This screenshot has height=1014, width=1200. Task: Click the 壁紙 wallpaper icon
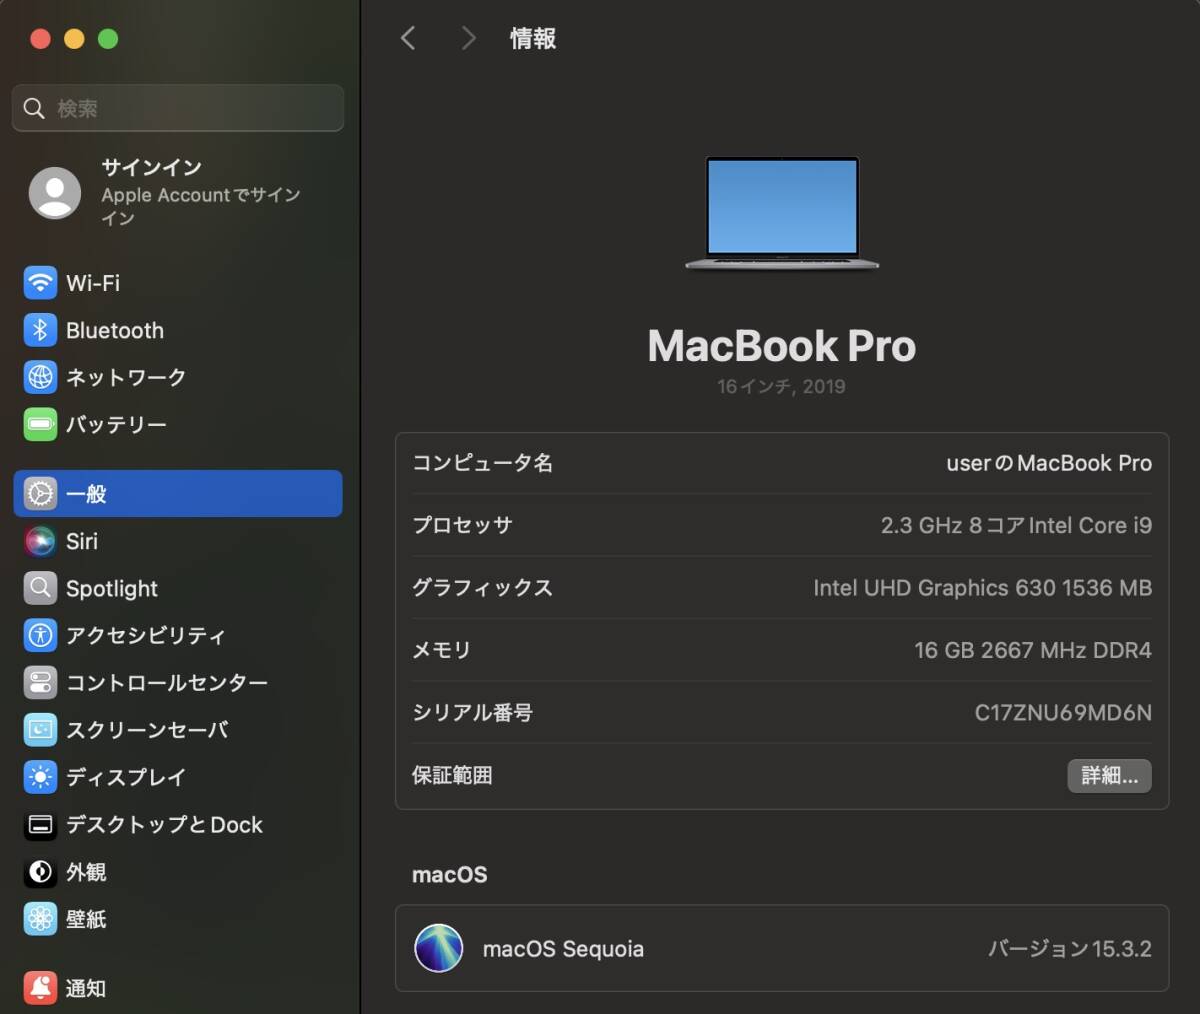[x=40, y=919]
